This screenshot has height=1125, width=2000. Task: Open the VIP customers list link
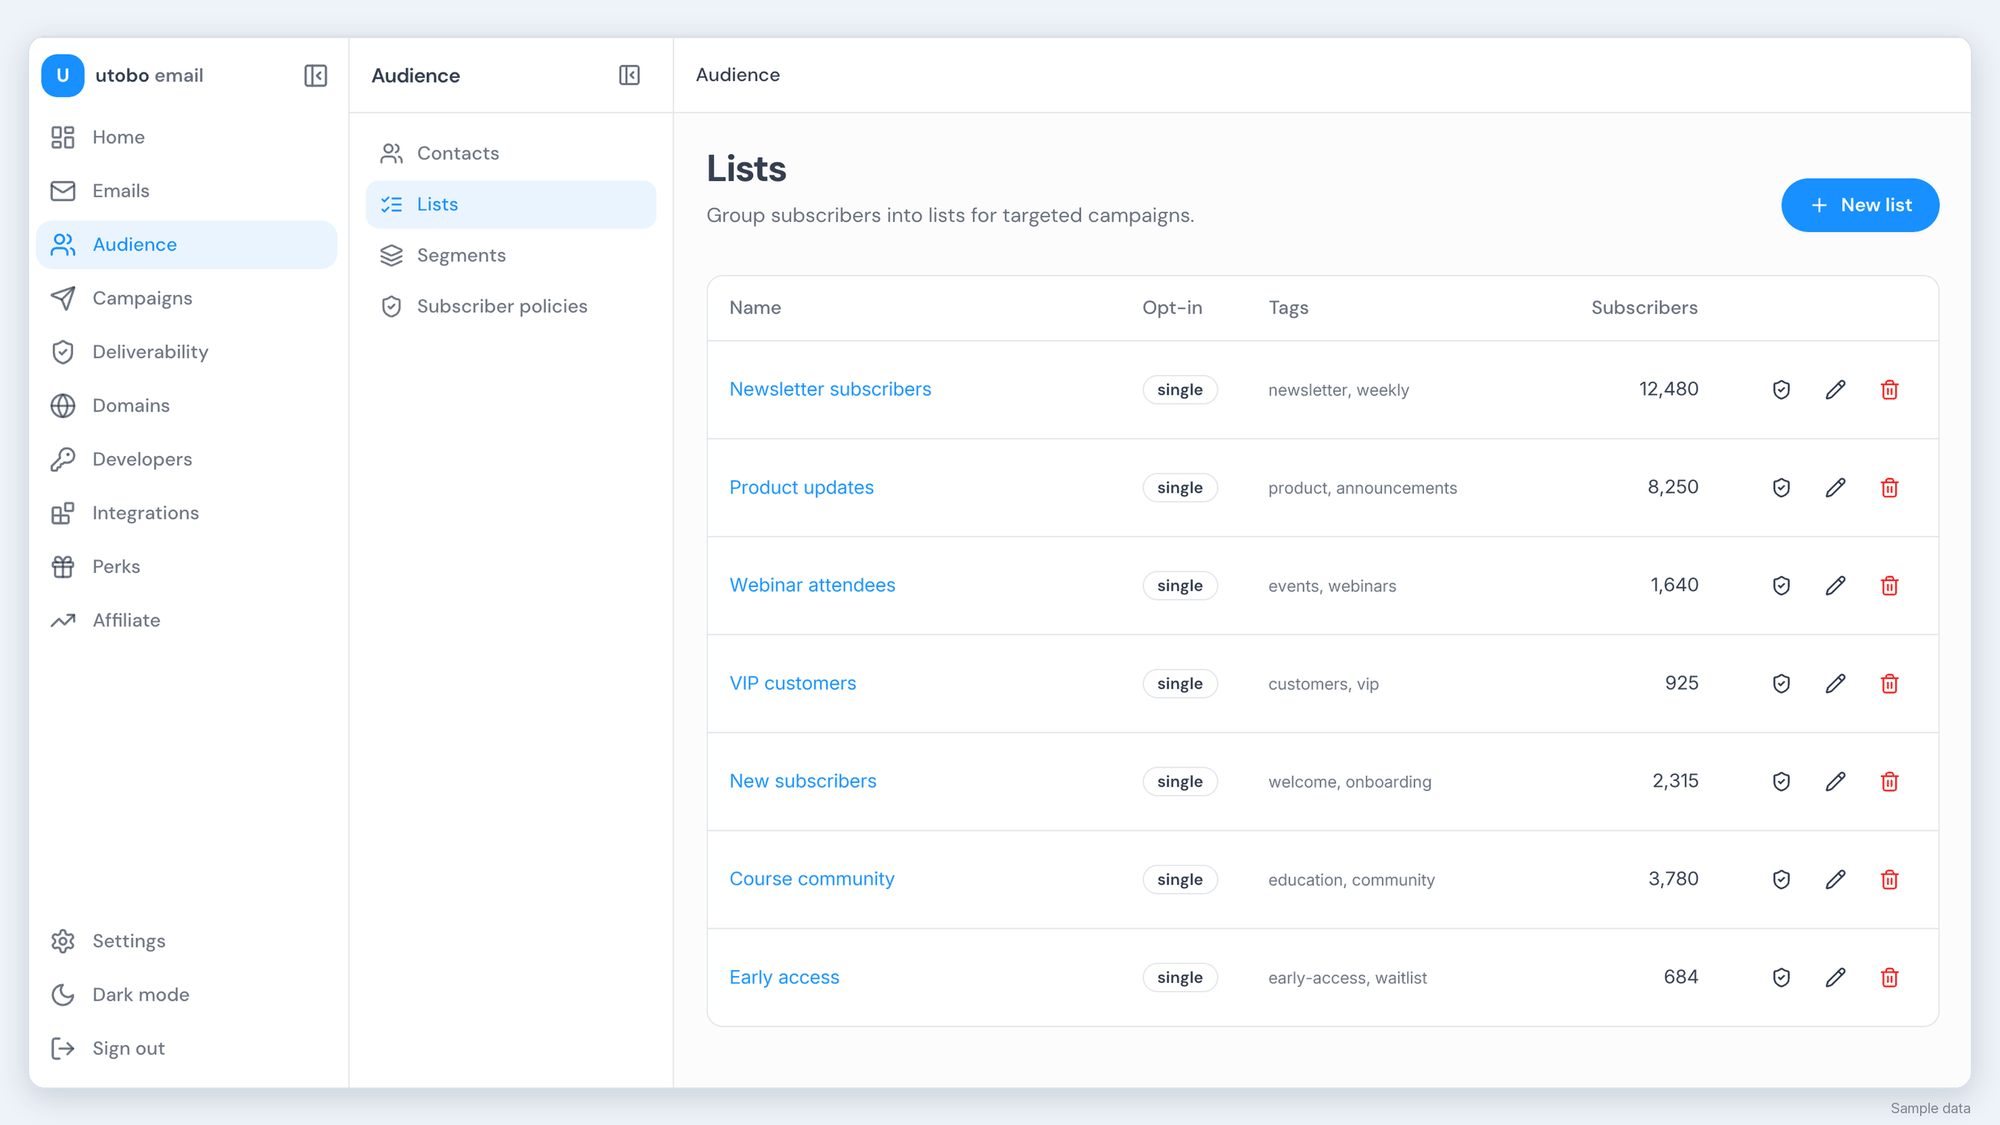coord(792,683)
